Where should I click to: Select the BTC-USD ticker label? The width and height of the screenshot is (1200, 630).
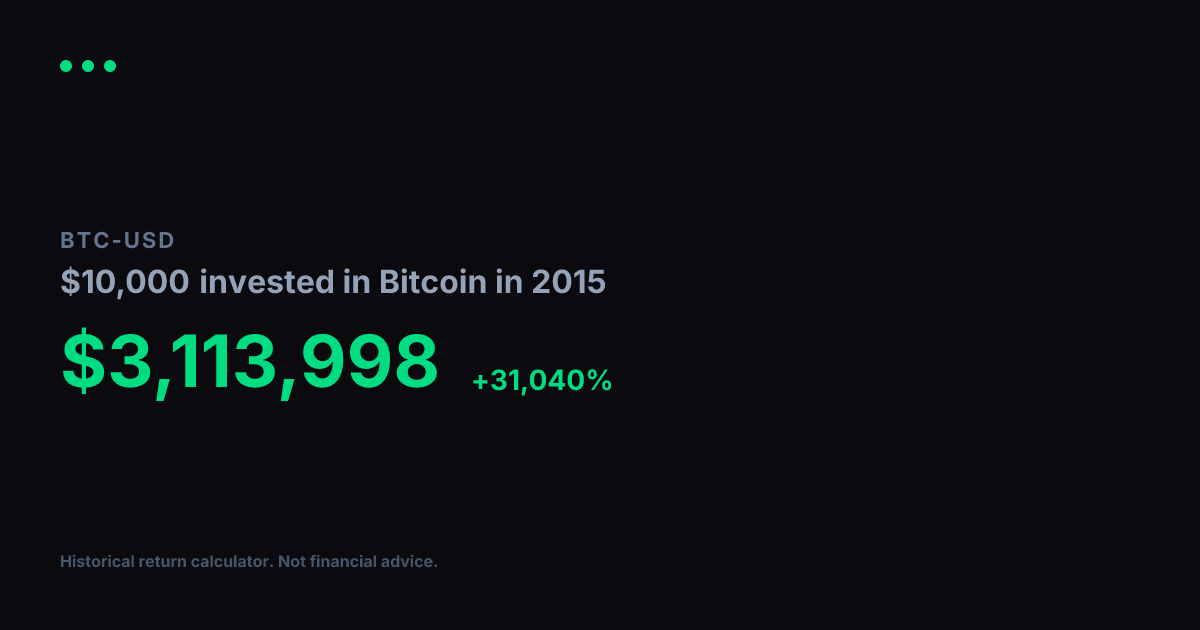pyautogui.click(x=117, y=240)
